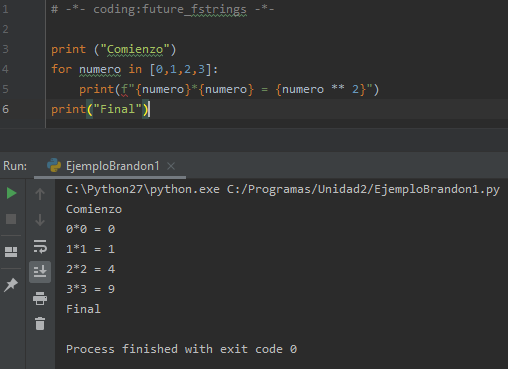Click the output line 3*3 = 9
This screenshot has height=369, width=508.
tap(90, 289)
